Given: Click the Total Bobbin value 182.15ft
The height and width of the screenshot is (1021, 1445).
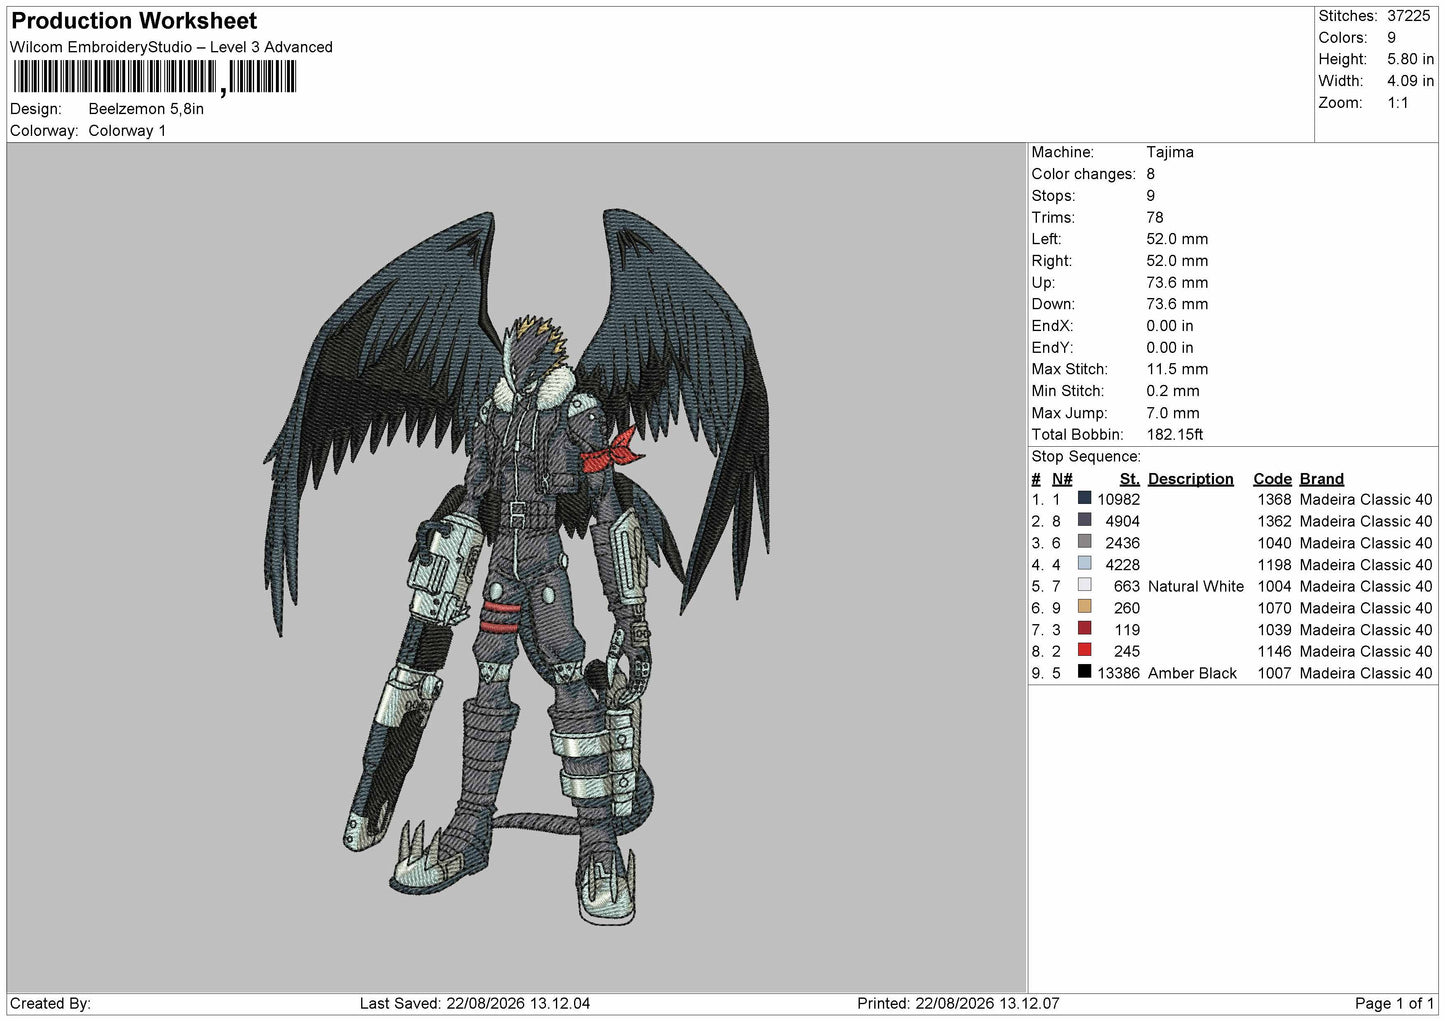Looking at the screenshot, I should pos(1175,435).
